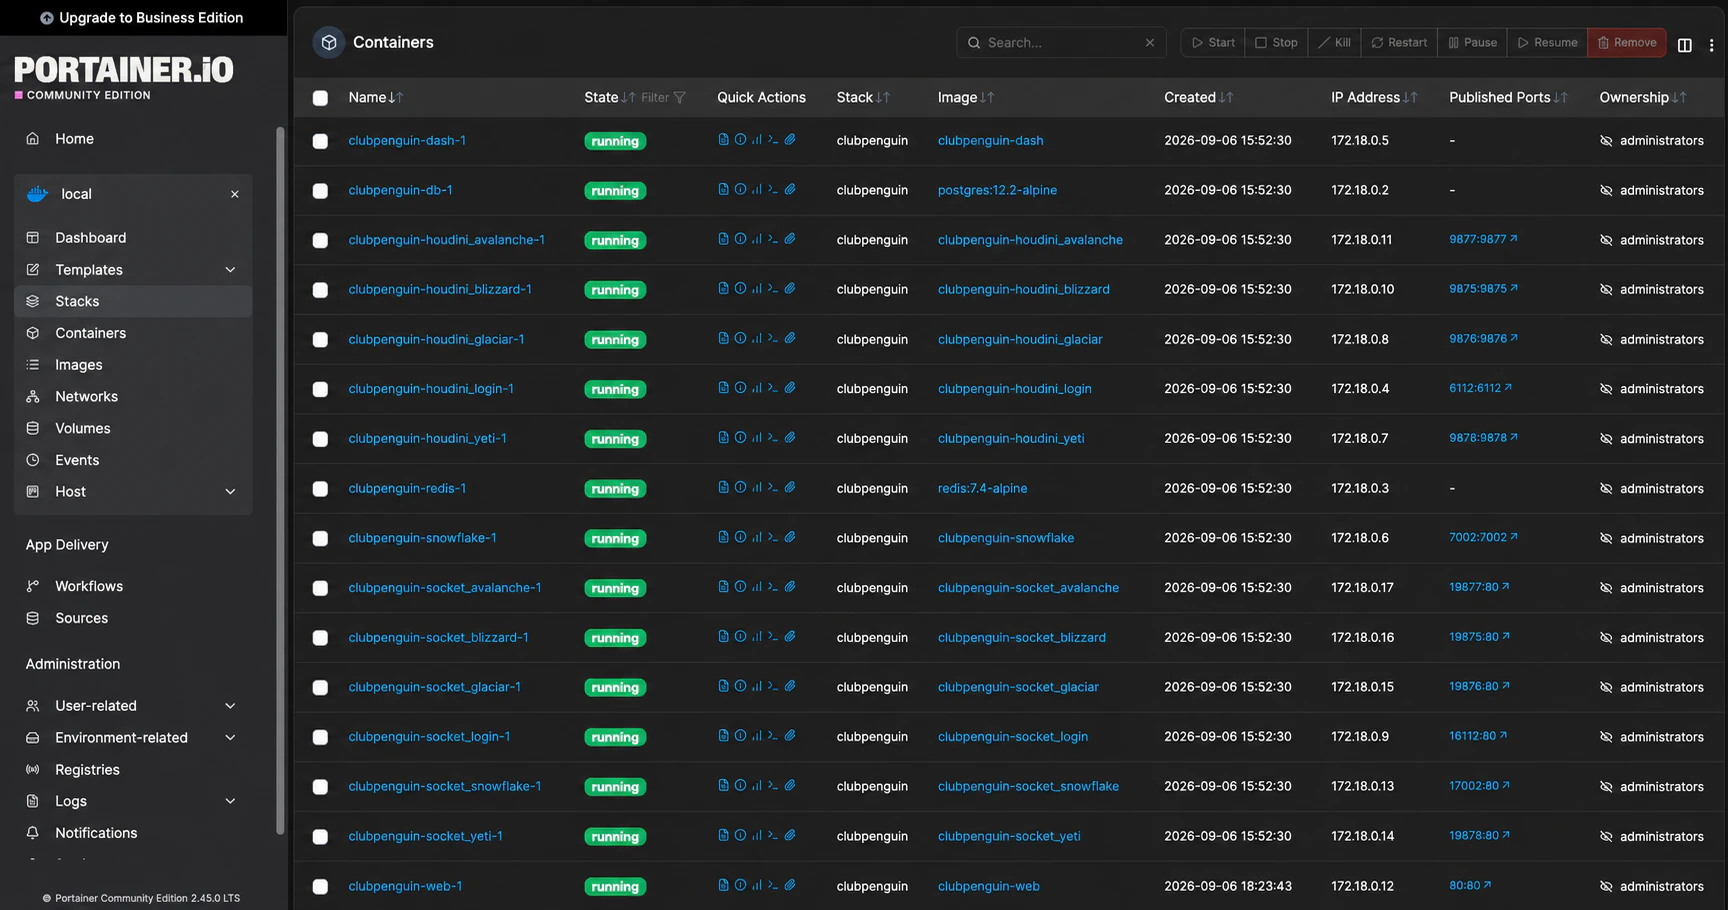Expand the Environment-related admin section
Screen dimensions: 1728x910
pos(230,738)
